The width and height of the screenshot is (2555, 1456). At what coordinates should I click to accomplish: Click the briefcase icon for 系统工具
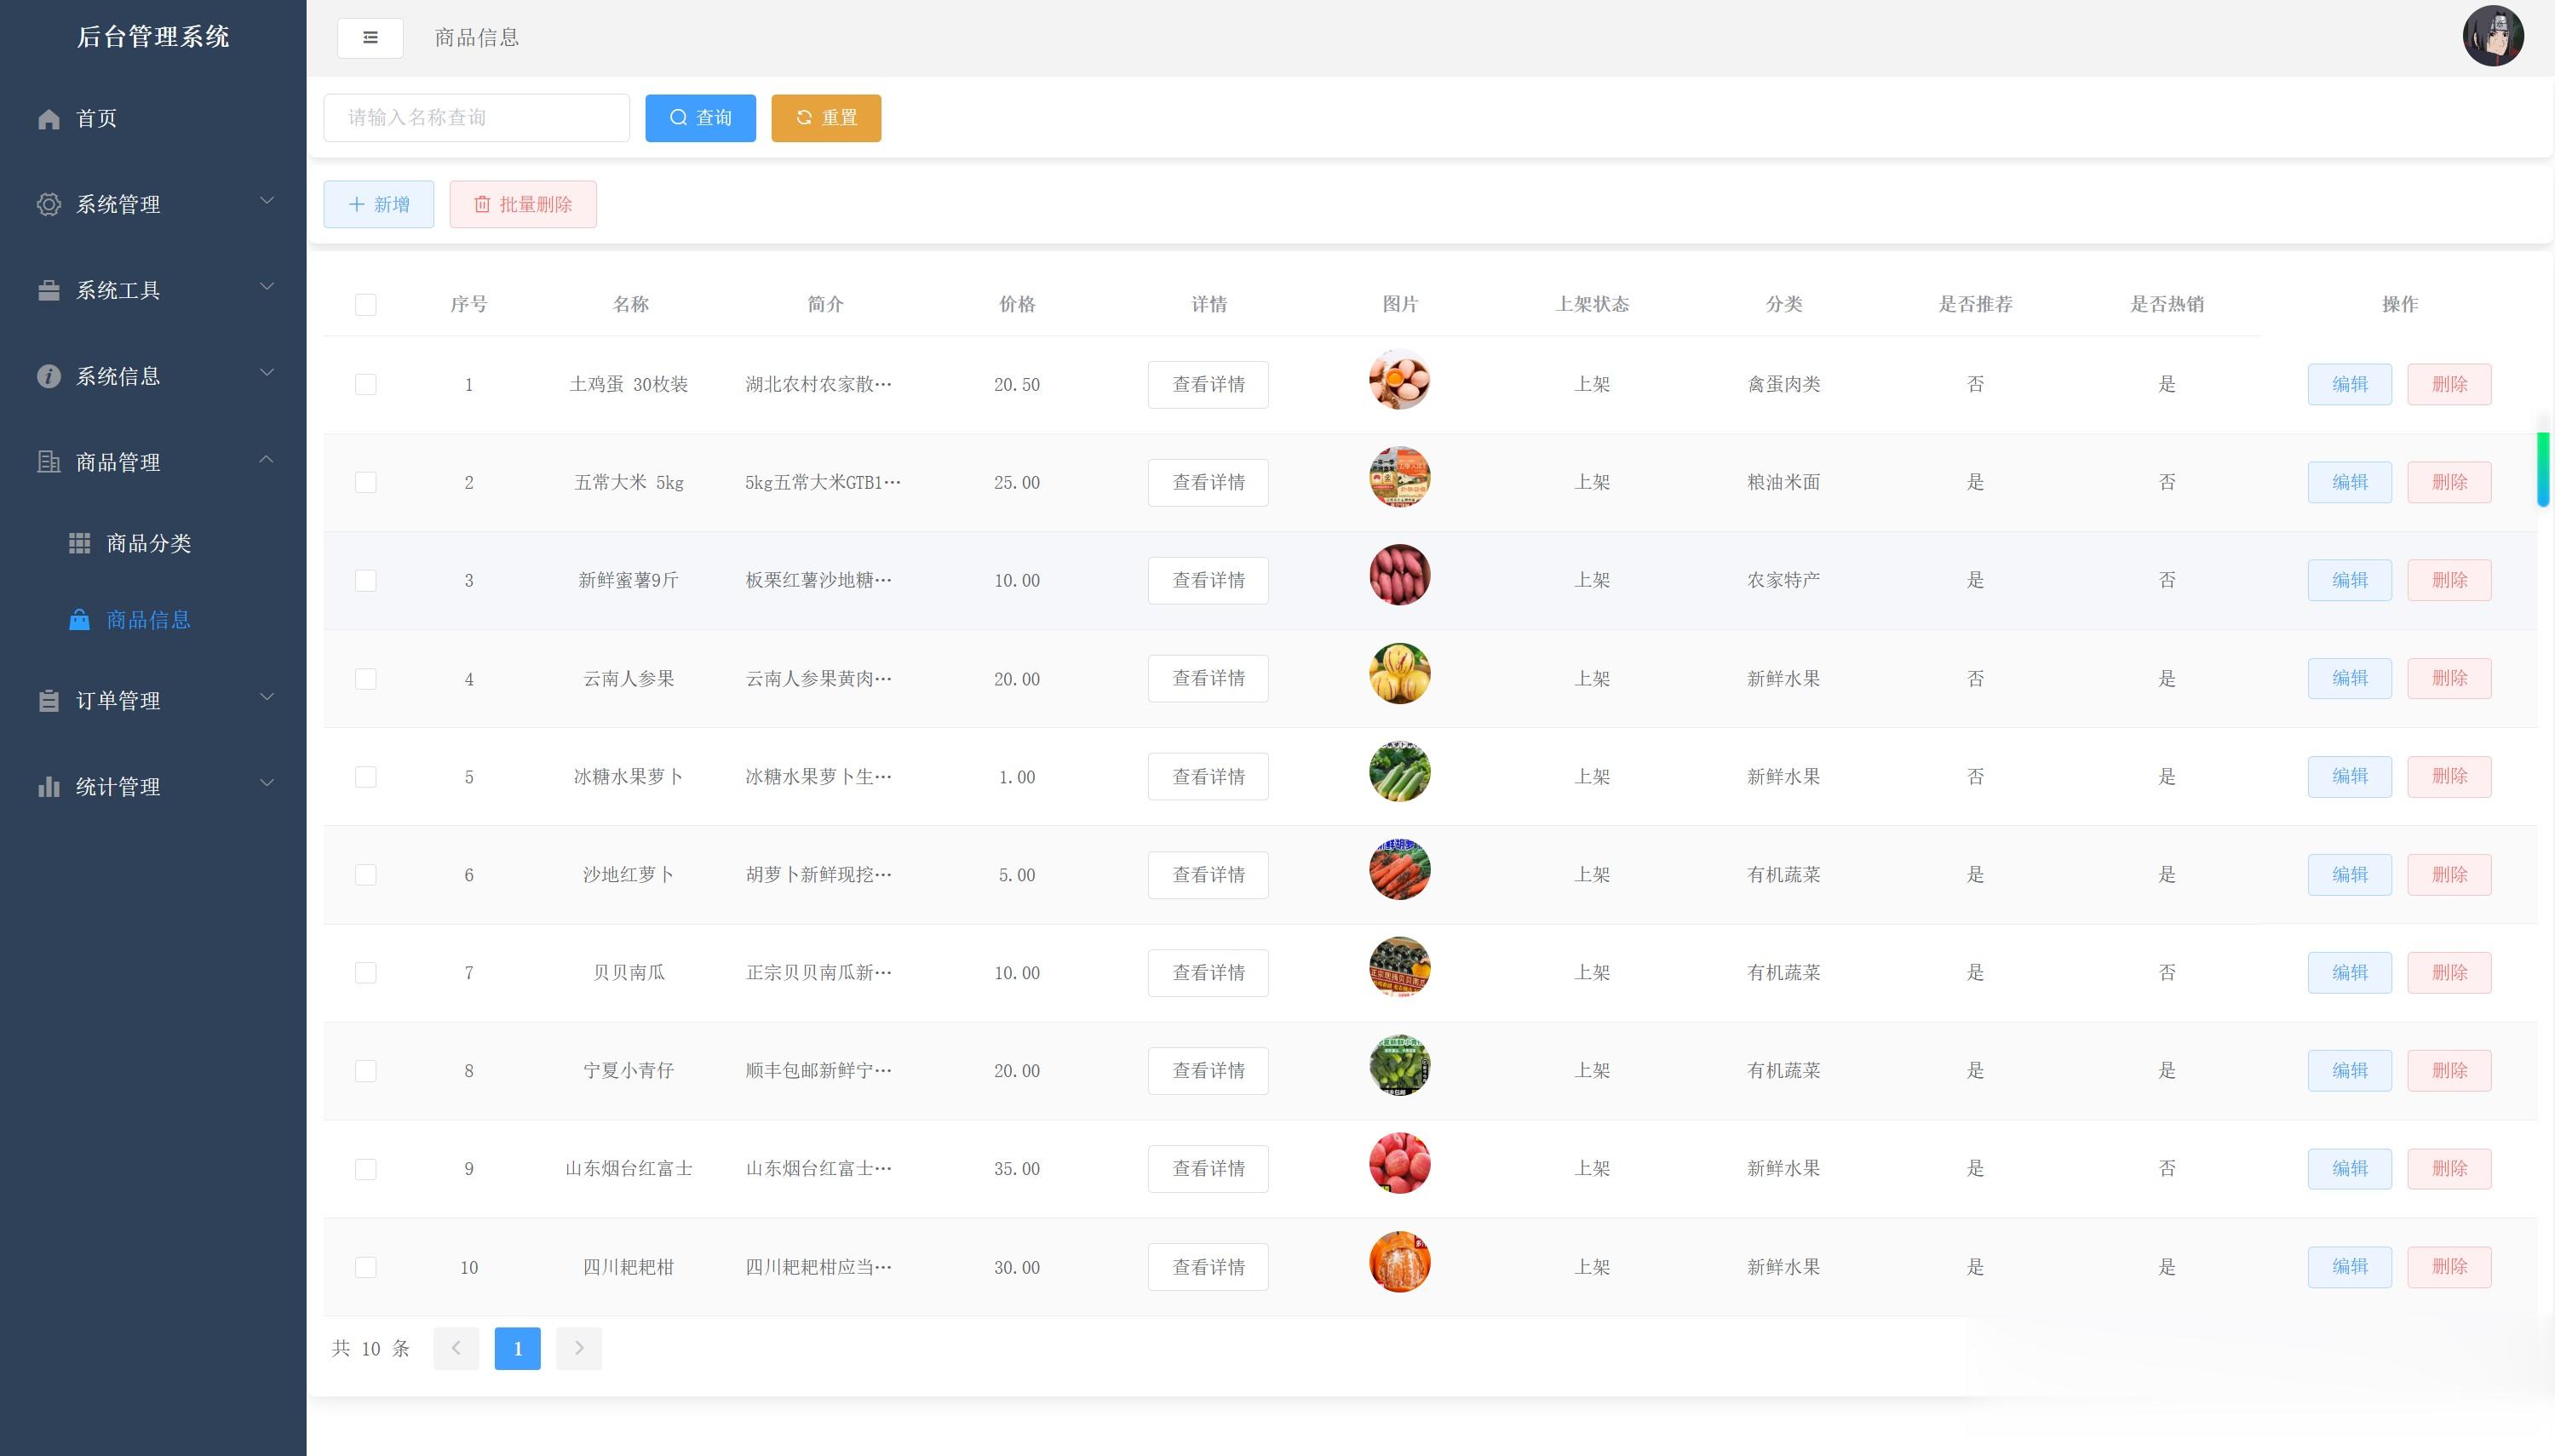point(48,290)
